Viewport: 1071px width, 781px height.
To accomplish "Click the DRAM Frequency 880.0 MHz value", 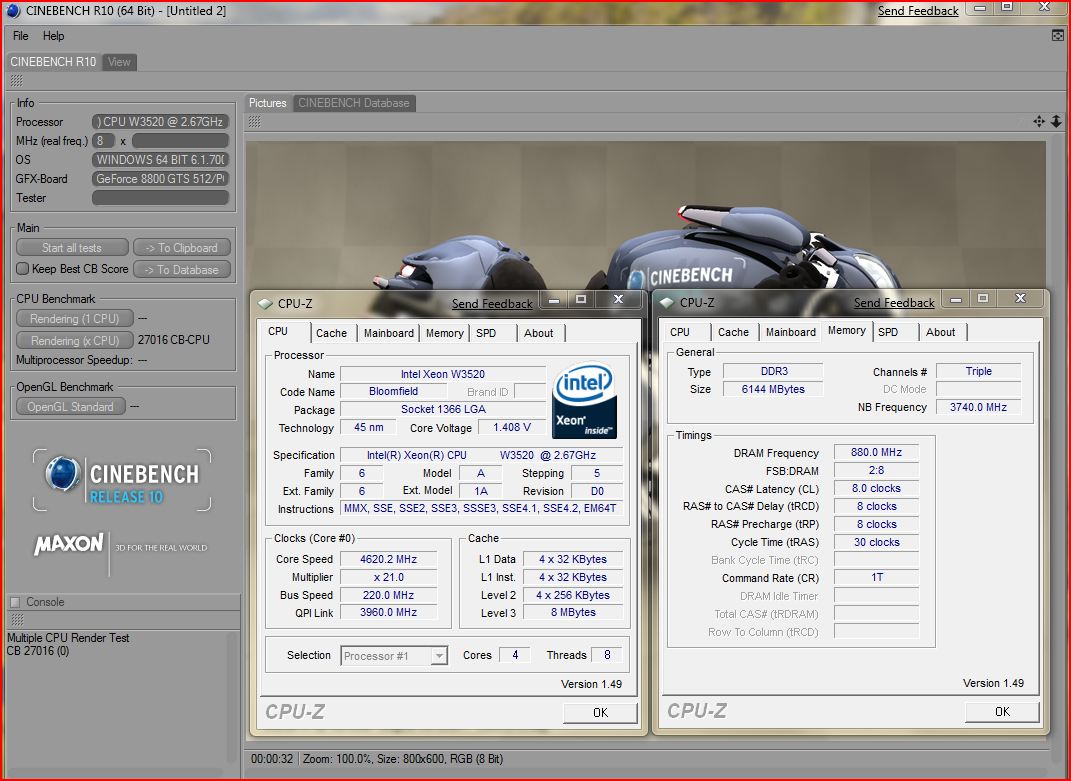I will (x=876, y=452).
